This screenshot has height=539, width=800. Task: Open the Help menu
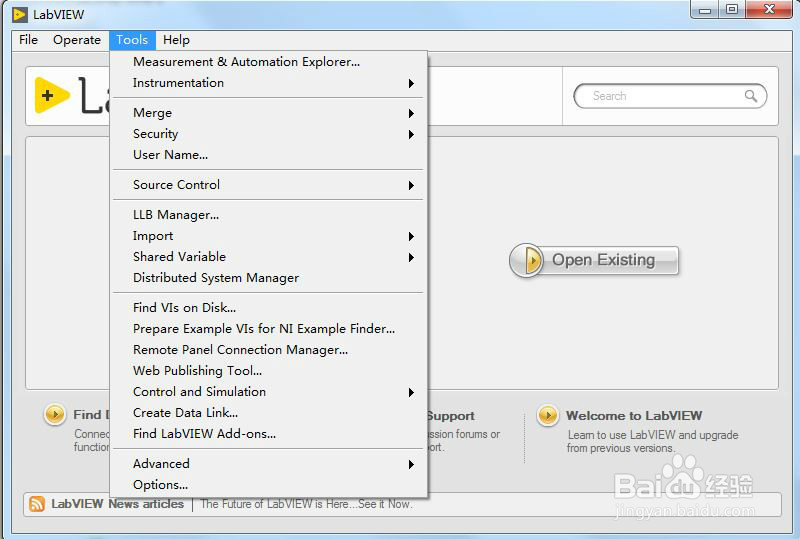[x=176, y=40]
